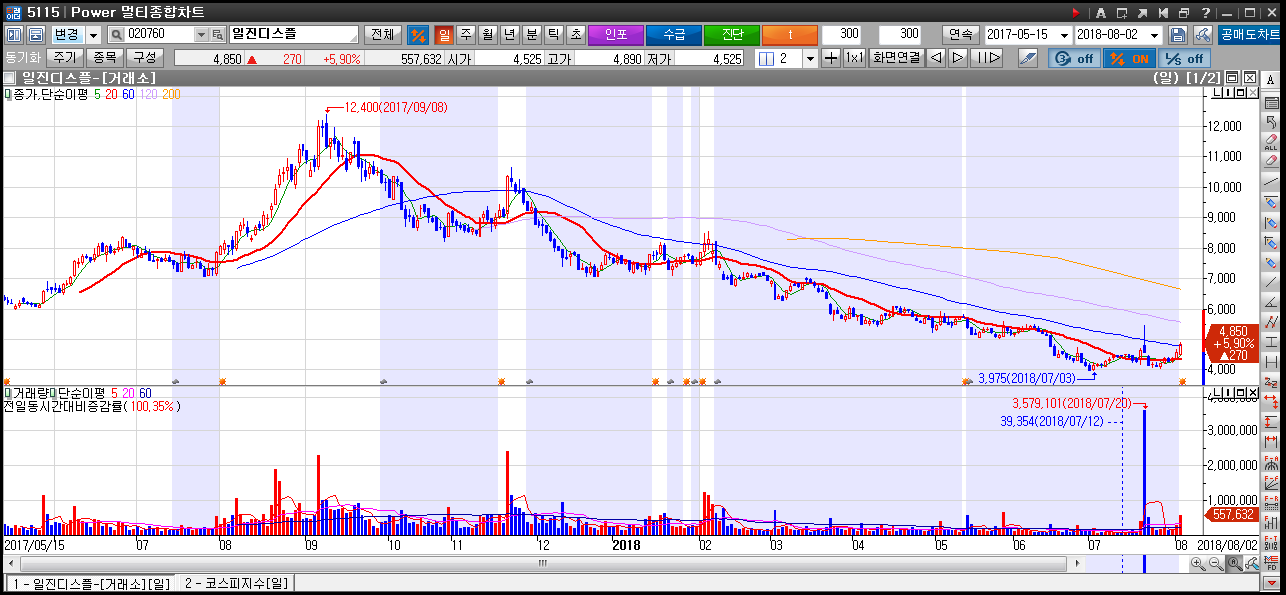Toggle the price/volume ON switch
Image resolution: width=1286 pixels, height=595 pixels.
pyautogui.click(x=1127, y=58)
